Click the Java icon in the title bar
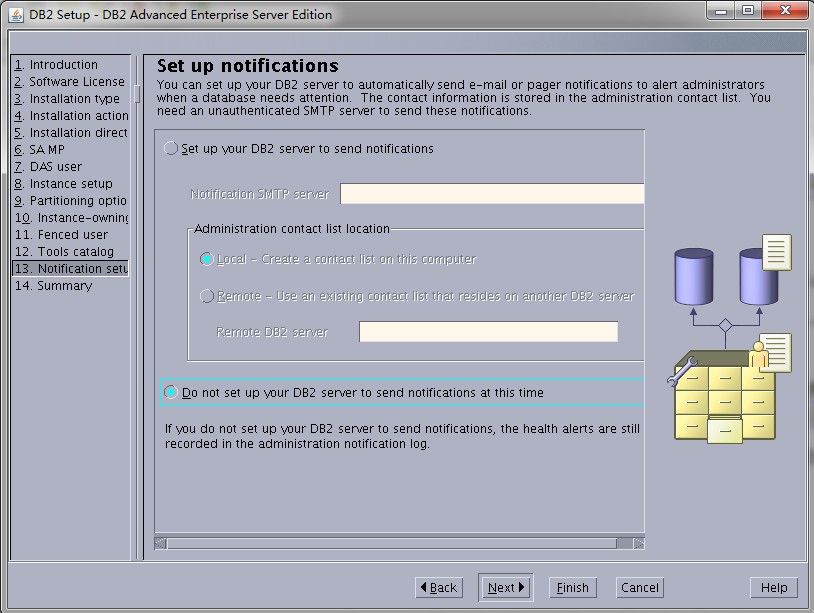 pyautogui.click(x=16, y=15)
